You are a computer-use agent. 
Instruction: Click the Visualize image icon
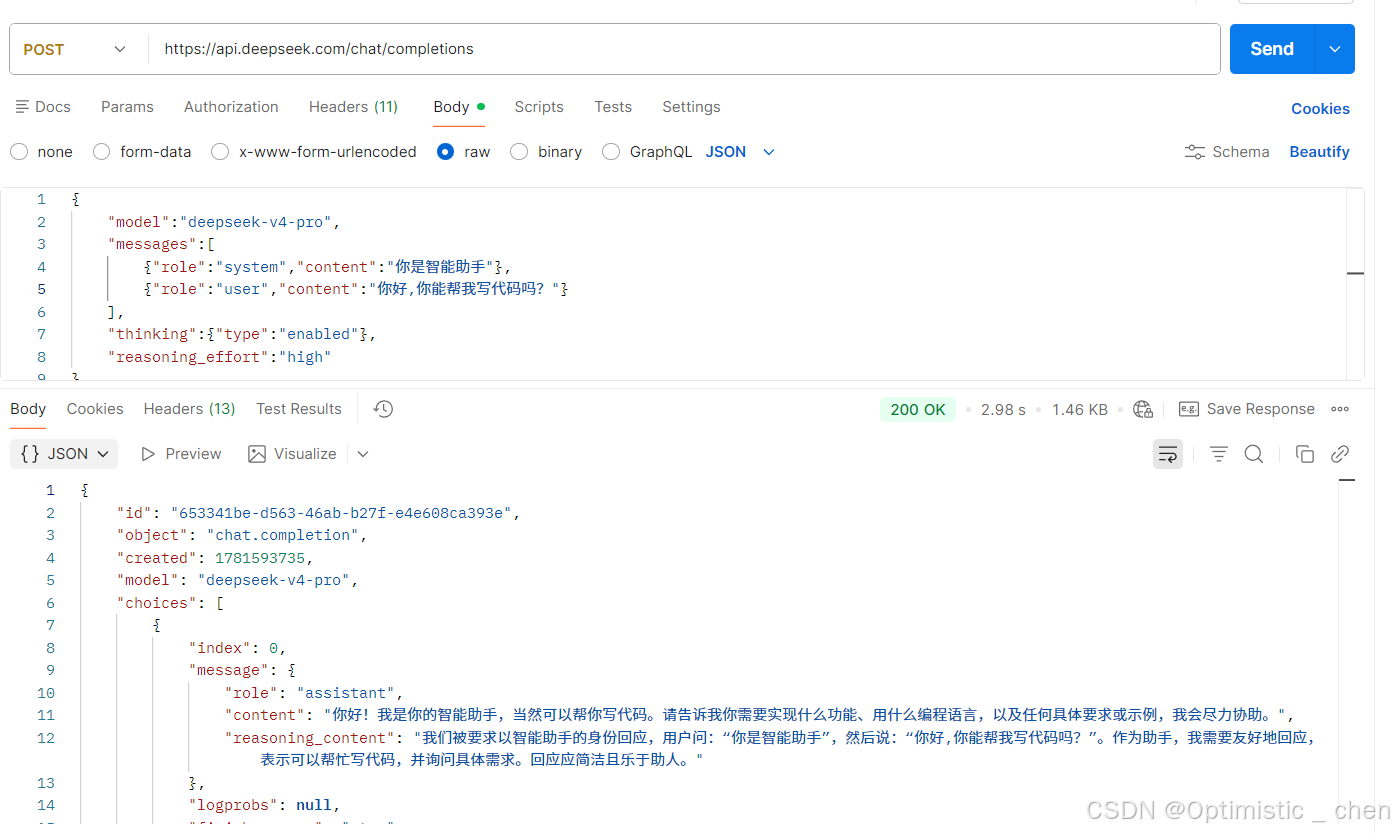click(257, 454)
